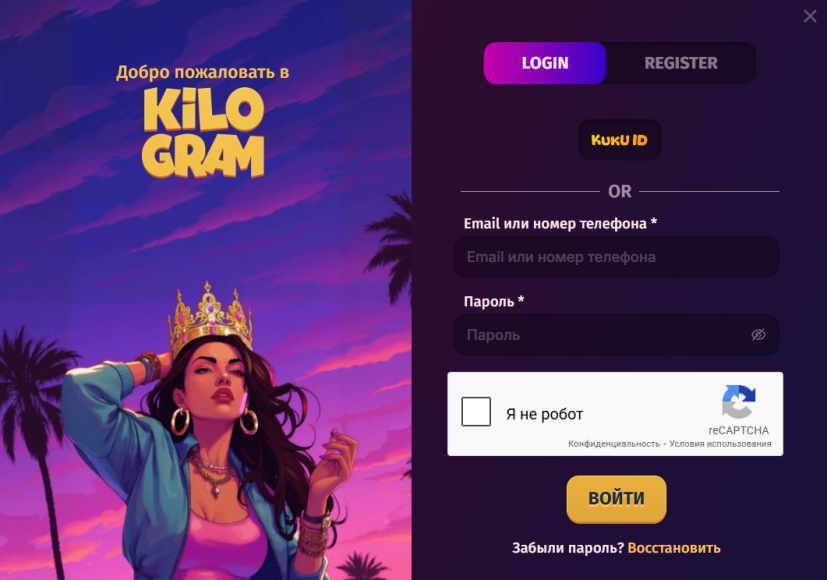Click the reCAPTCHA brand text
The width and height of the screenshot is (827, 580).
tap(738, 430)
